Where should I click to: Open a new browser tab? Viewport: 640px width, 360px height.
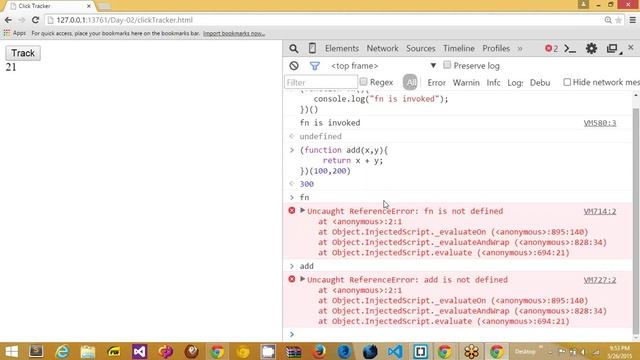pos(104,6)
